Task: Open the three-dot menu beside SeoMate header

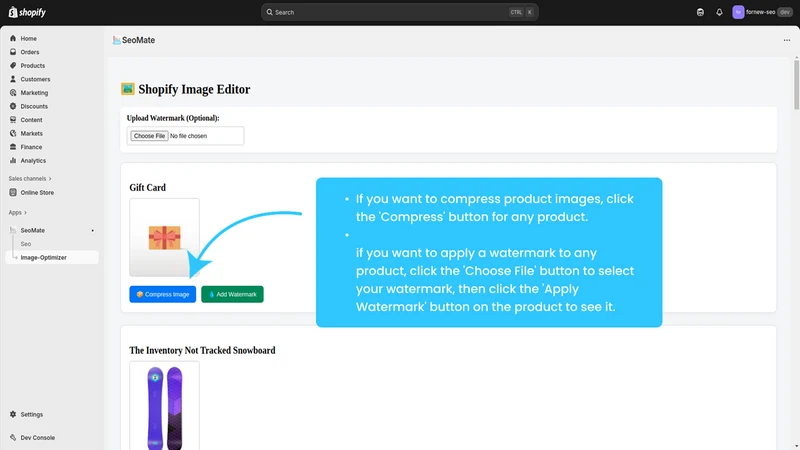Action: (787, 40)
